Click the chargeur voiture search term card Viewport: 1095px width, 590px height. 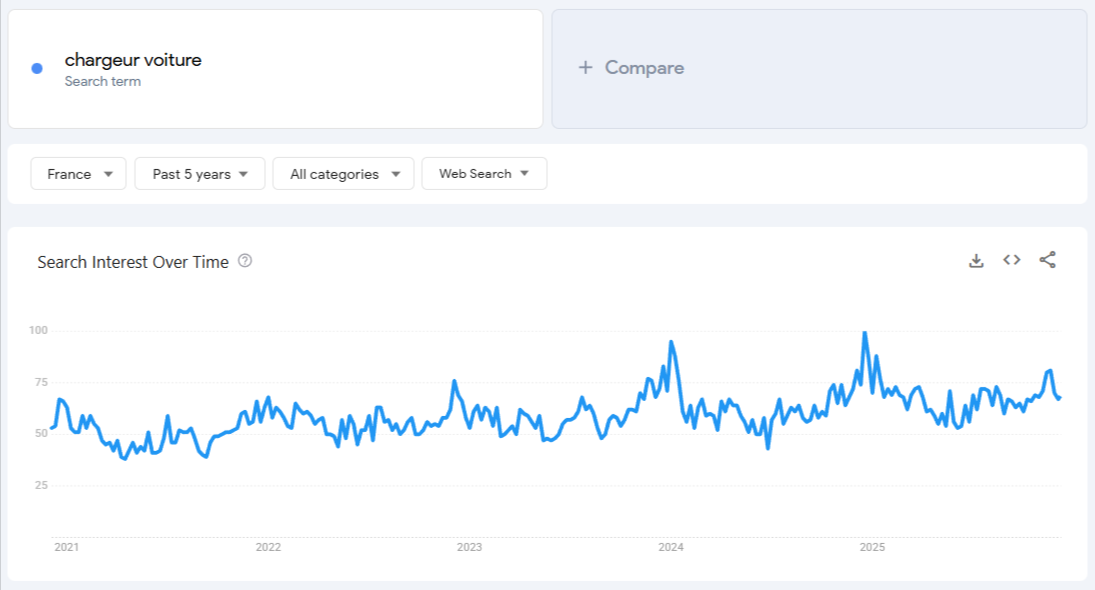coord(273,67)
